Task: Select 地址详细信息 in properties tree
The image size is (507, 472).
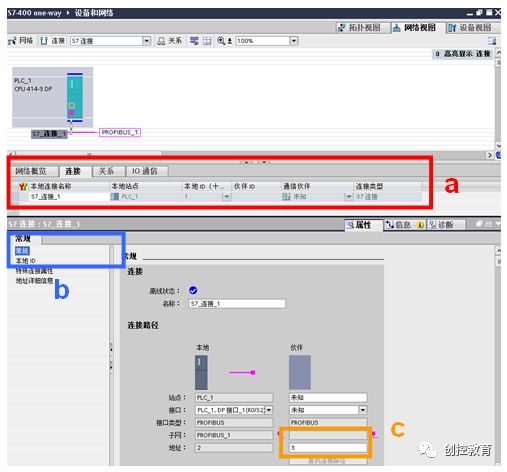Action: [34, 281]
